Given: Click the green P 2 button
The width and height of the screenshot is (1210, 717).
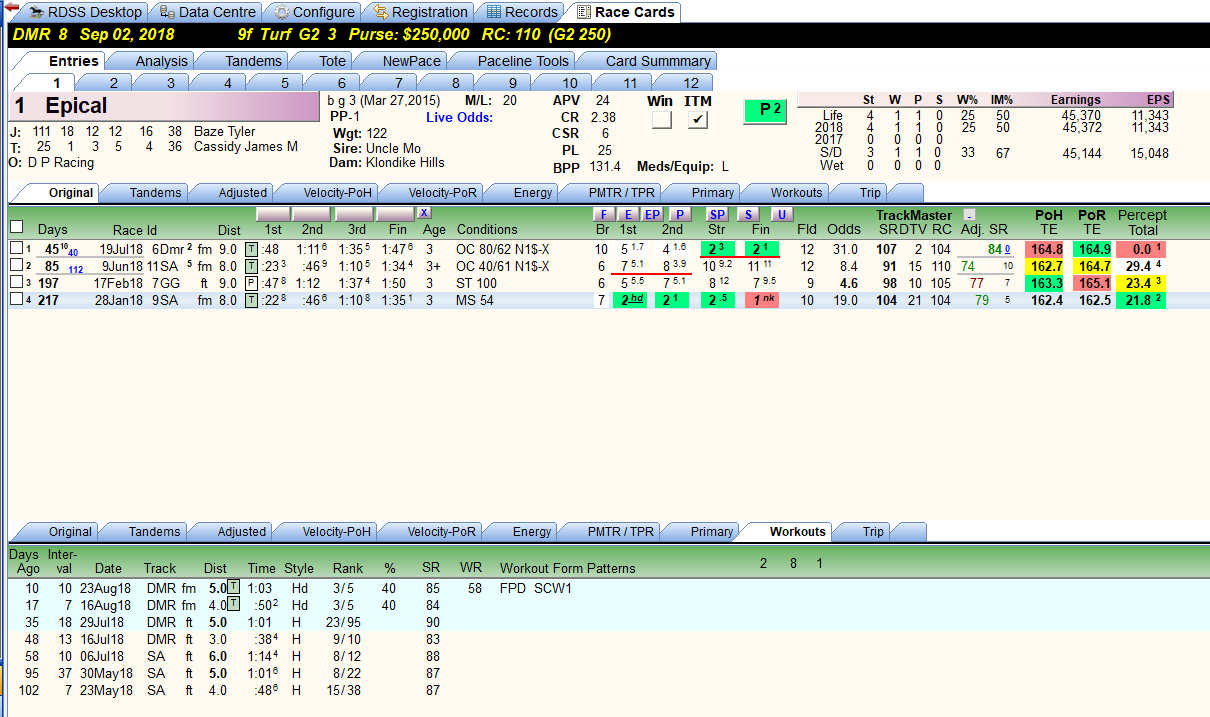Looking at the screenshot, I should click(771, 110).
